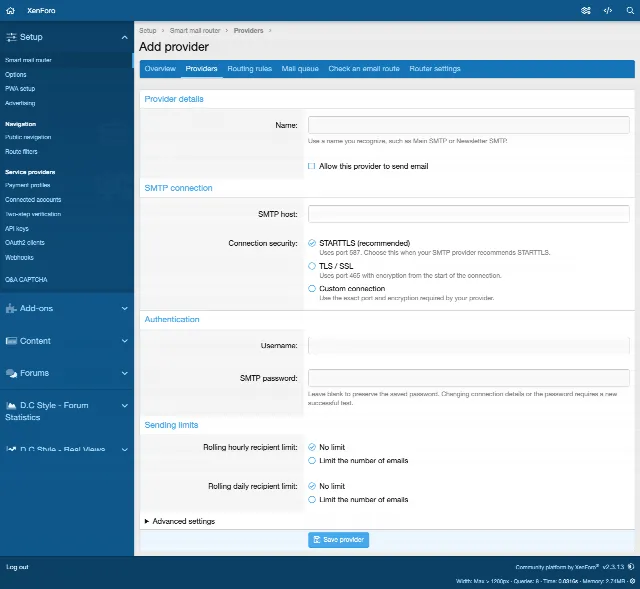Switch to Check an email route tab
The height and width of the screenshot is (589, 640).
pos(364,69)
